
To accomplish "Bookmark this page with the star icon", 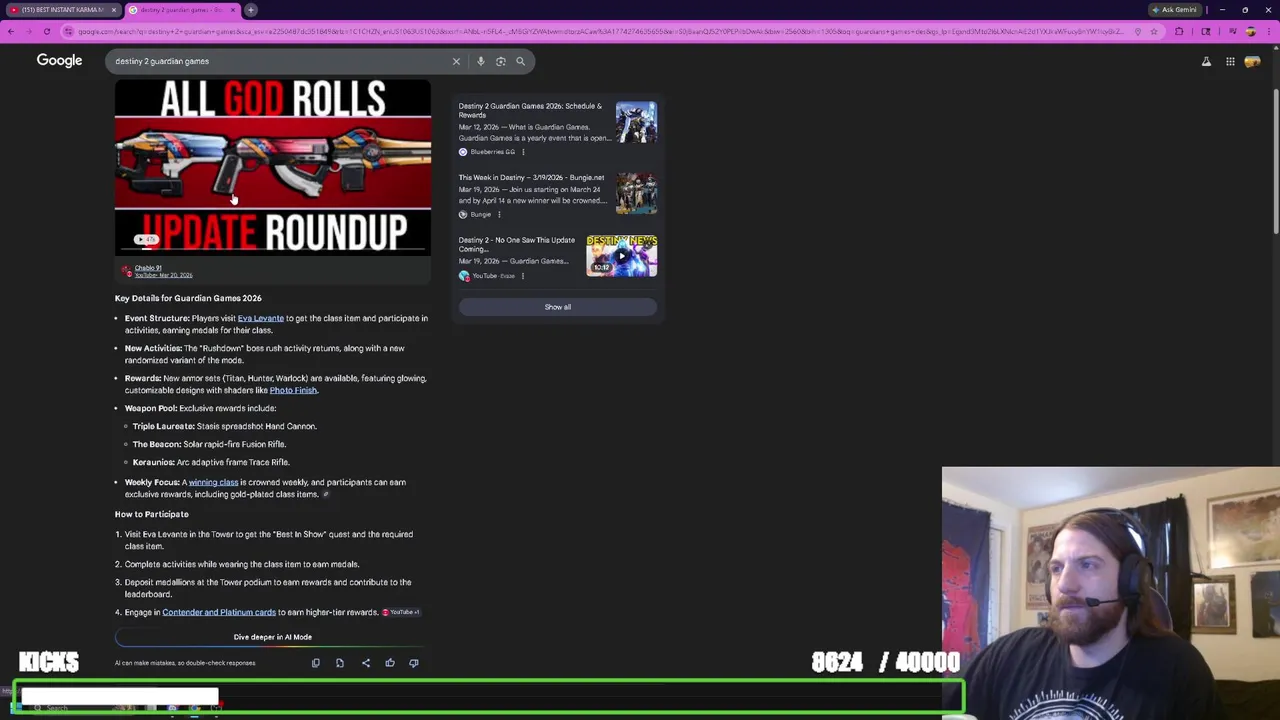I will [x=1154, y=31].
